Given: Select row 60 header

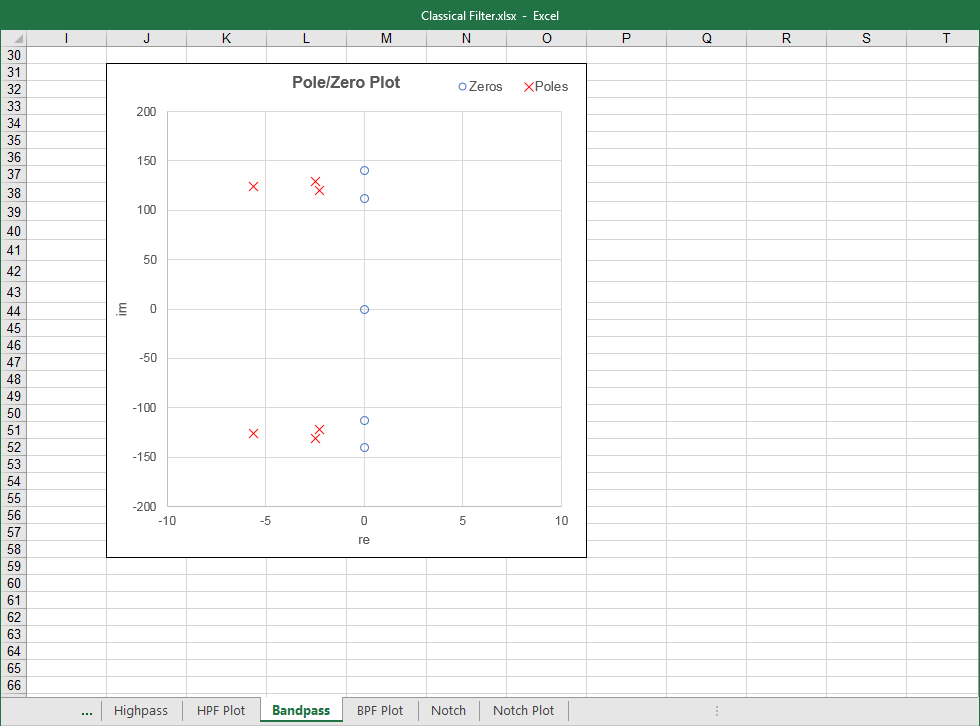Looking at the screenshot, I should point(13,583).
